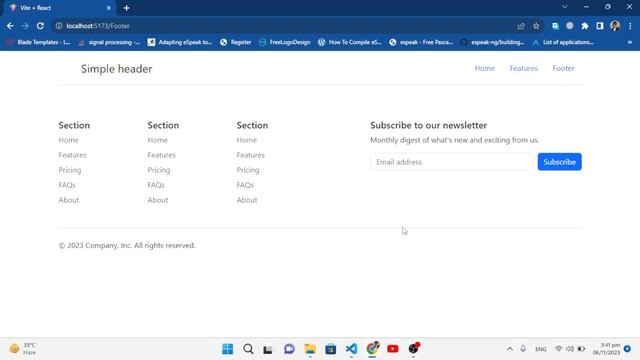Image resolution: width=640 pixels, height=360 pixels.
Task: Open the How To Compile bookmark
Action: (x=349, y=42)
